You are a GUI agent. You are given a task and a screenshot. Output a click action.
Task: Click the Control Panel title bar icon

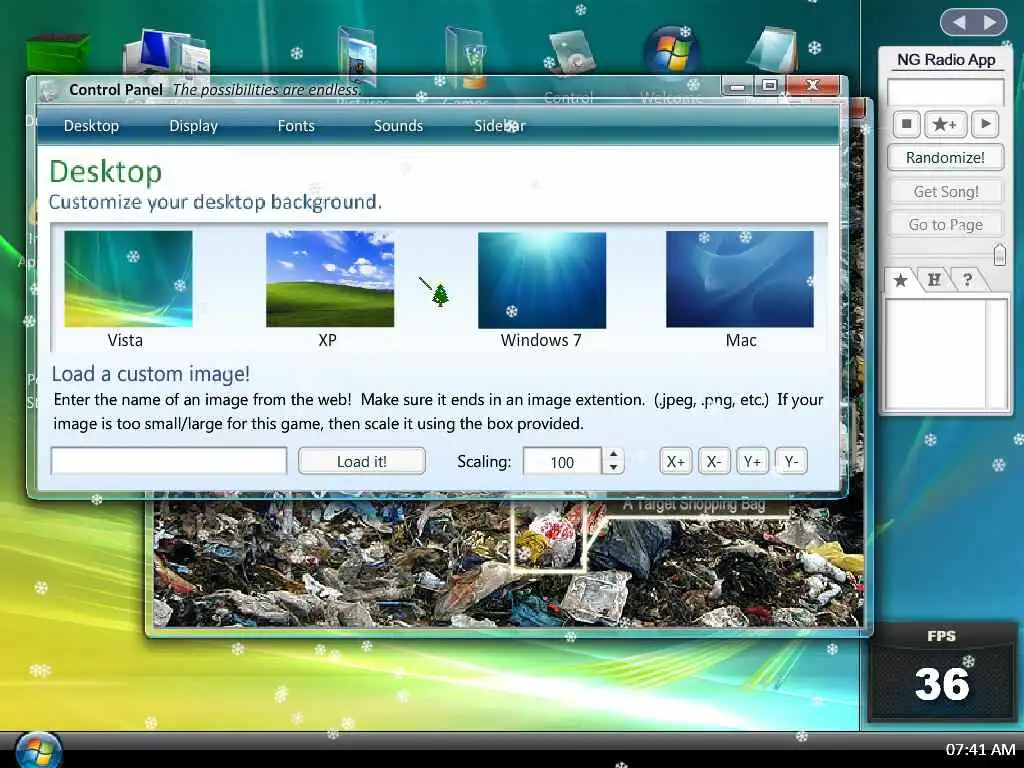pyautogui.click(x=47, y=90)
